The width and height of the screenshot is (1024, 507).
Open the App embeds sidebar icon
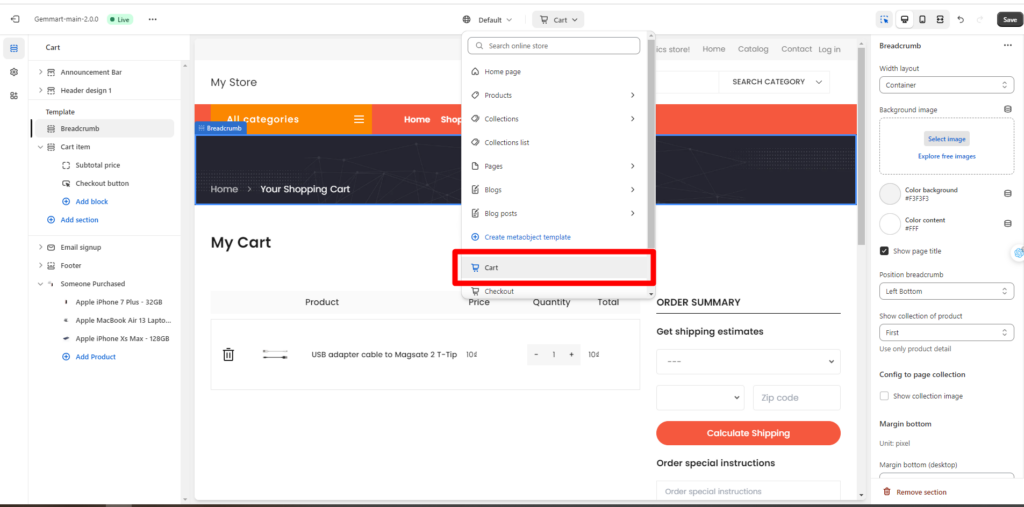tap(14, 95)
